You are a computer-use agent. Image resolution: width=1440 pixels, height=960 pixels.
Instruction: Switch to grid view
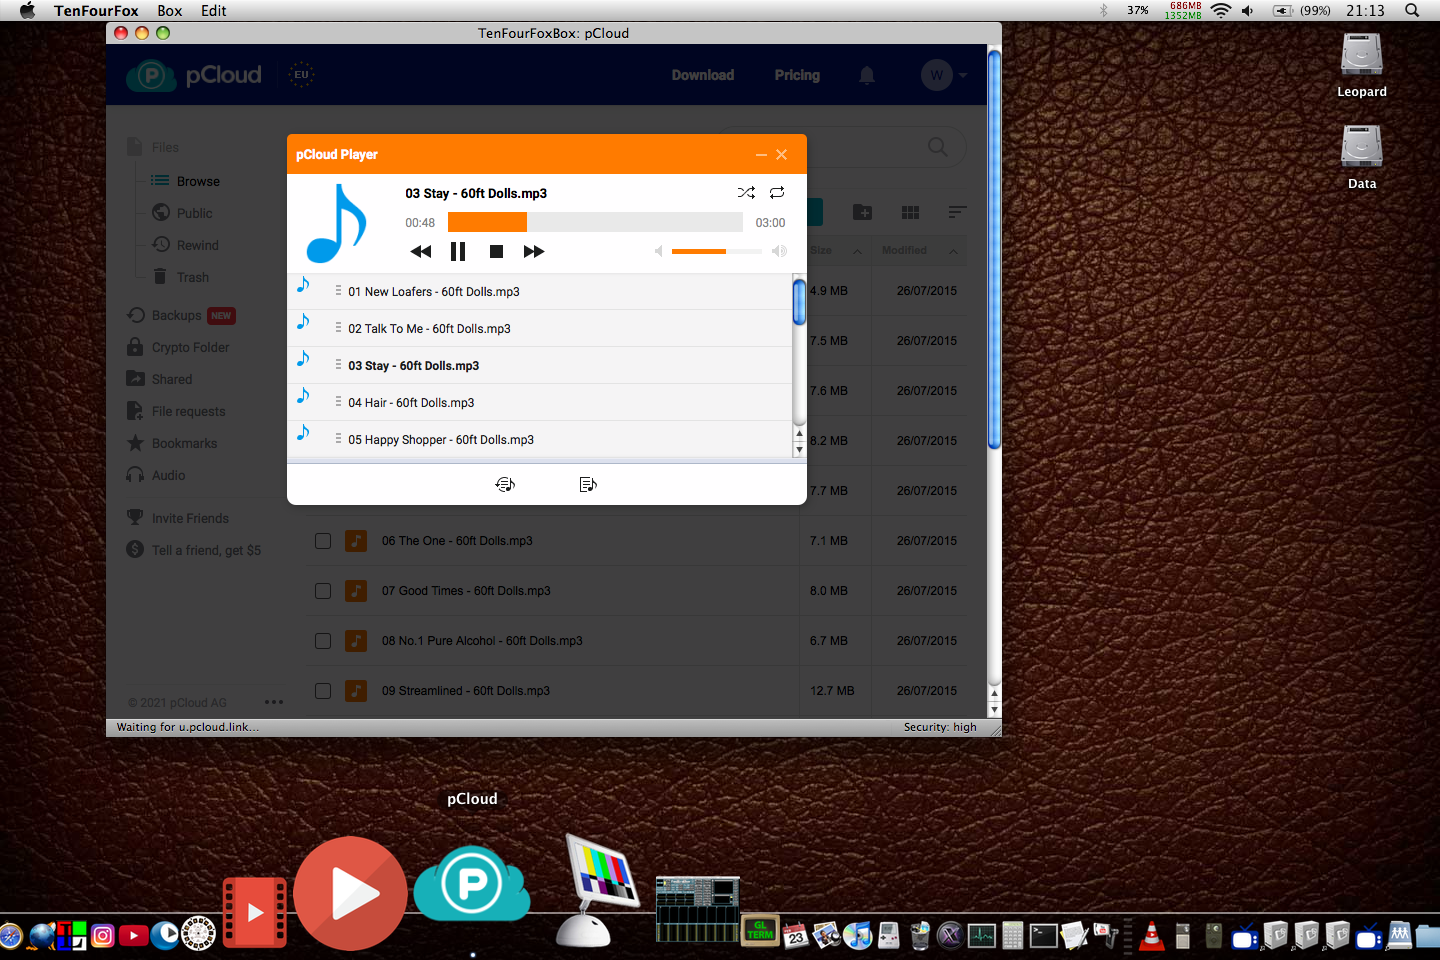[x=910, y=212]
